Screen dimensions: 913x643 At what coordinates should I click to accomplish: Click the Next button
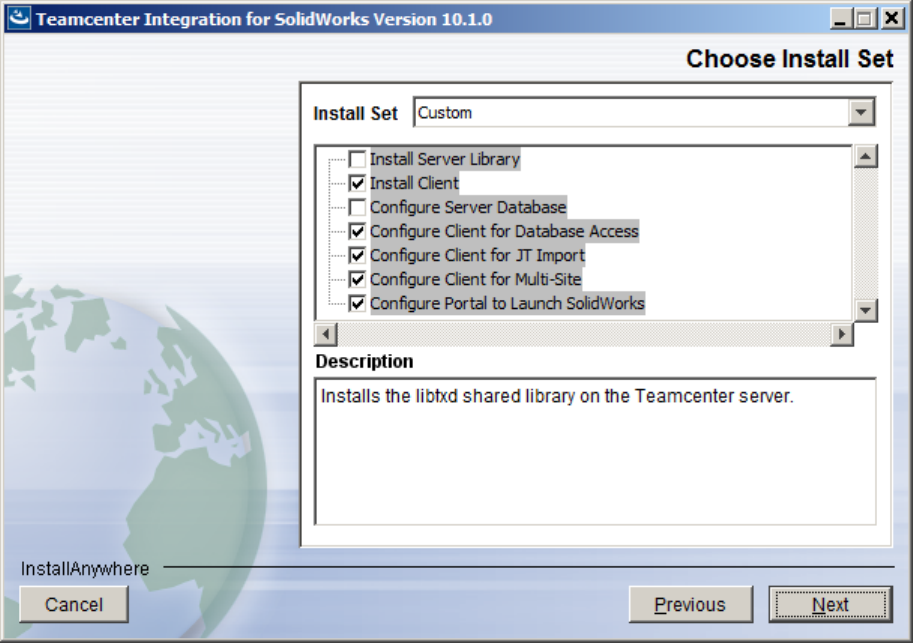[x=830, y=605]
